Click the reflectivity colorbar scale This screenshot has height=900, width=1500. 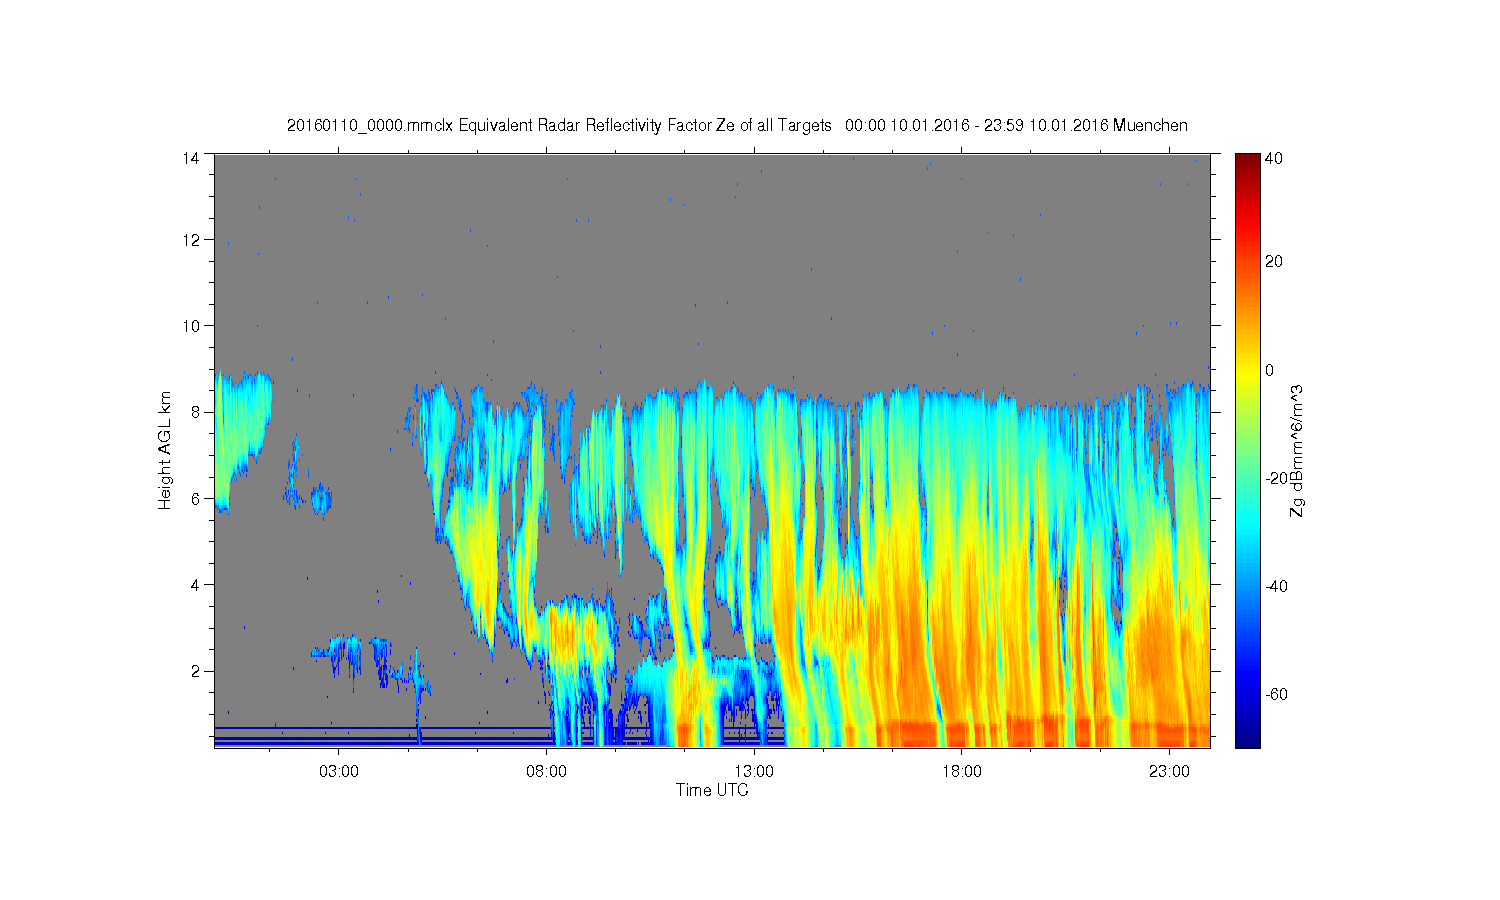tap(1247, 450)
